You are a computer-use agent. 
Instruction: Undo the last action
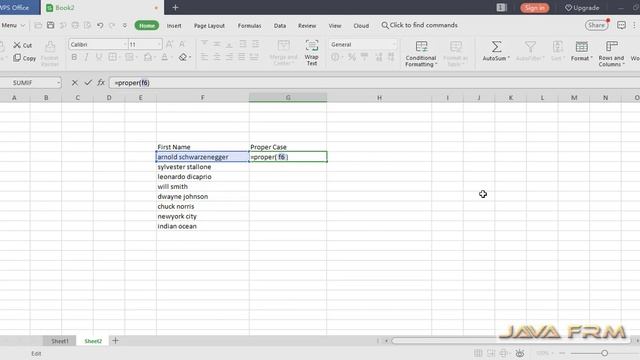[x=100, y=25]
